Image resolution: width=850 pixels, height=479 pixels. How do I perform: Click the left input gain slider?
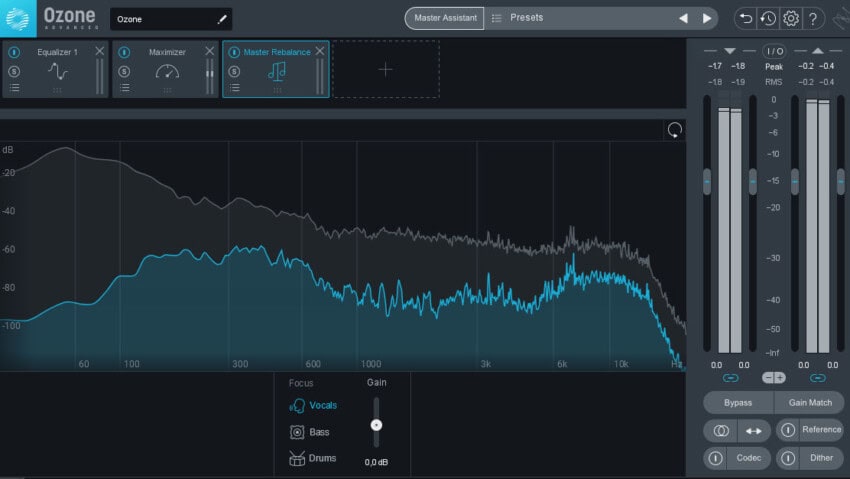click(x=707, y=181)
